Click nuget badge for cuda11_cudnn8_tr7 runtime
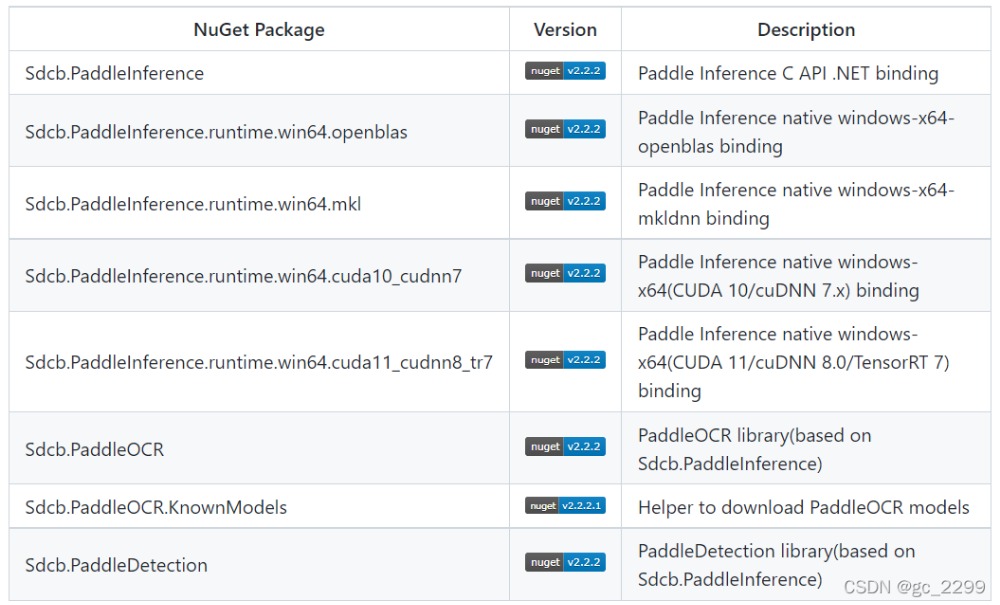This screenshot has height=605, width=1000. pos(565,360)
